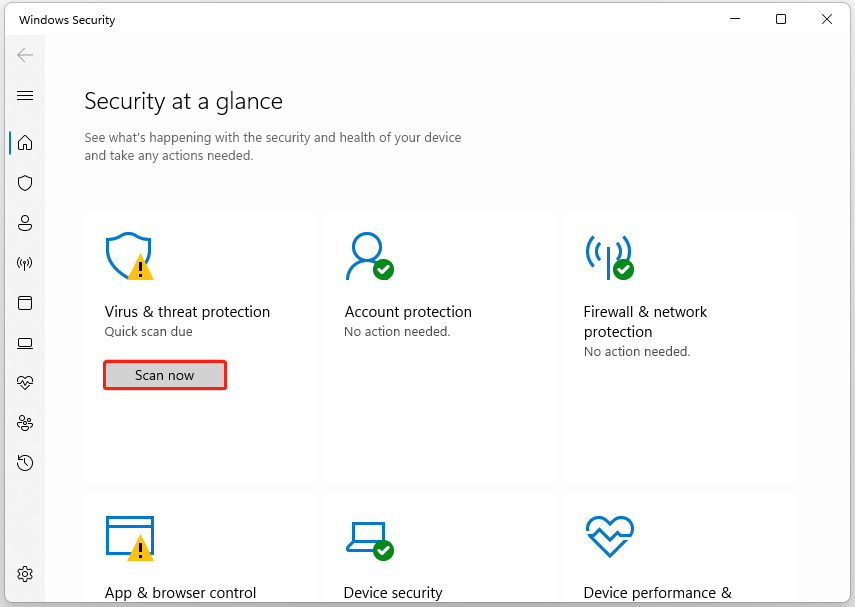Click the 'Quick scan due' status text
Image resolution: width=855 pixels, height=607 pixels.
[148, 332]
